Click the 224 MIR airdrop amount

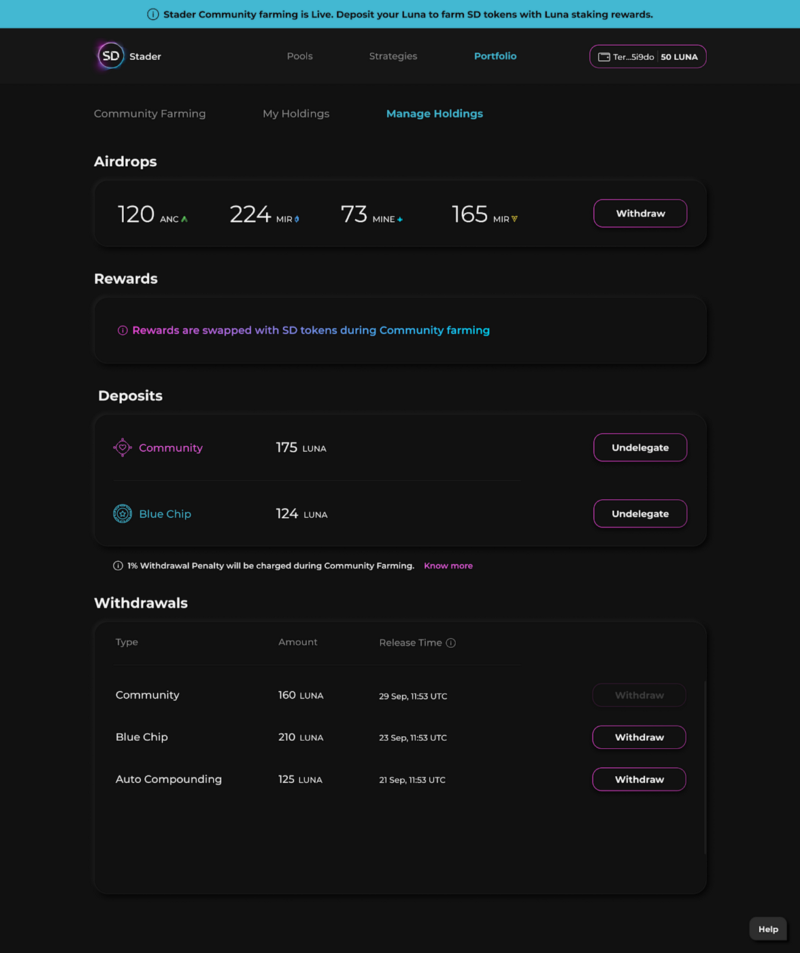[x=264, y=214]
